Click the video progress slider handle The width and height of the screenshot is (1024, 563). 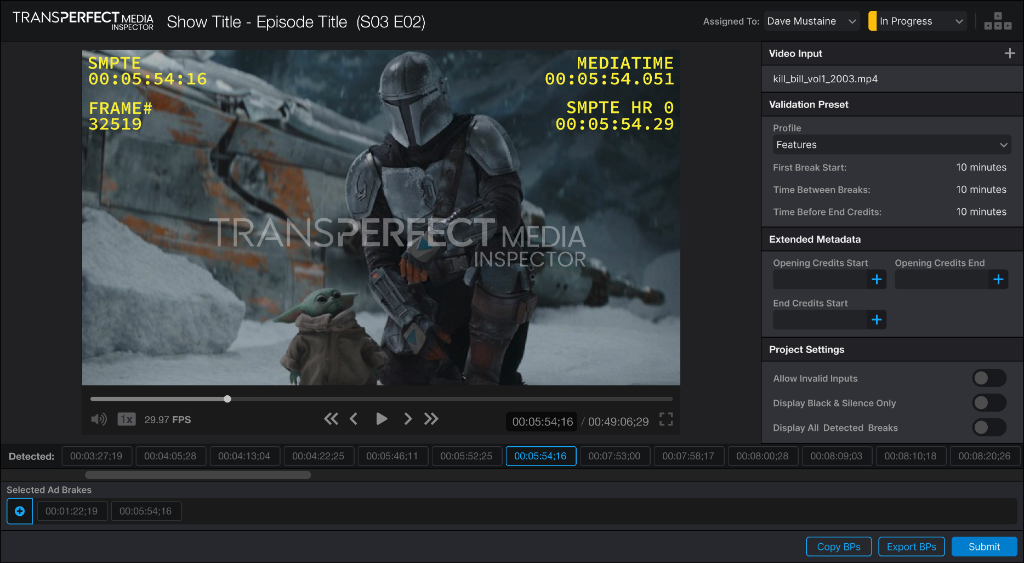[x=228, y=399]
